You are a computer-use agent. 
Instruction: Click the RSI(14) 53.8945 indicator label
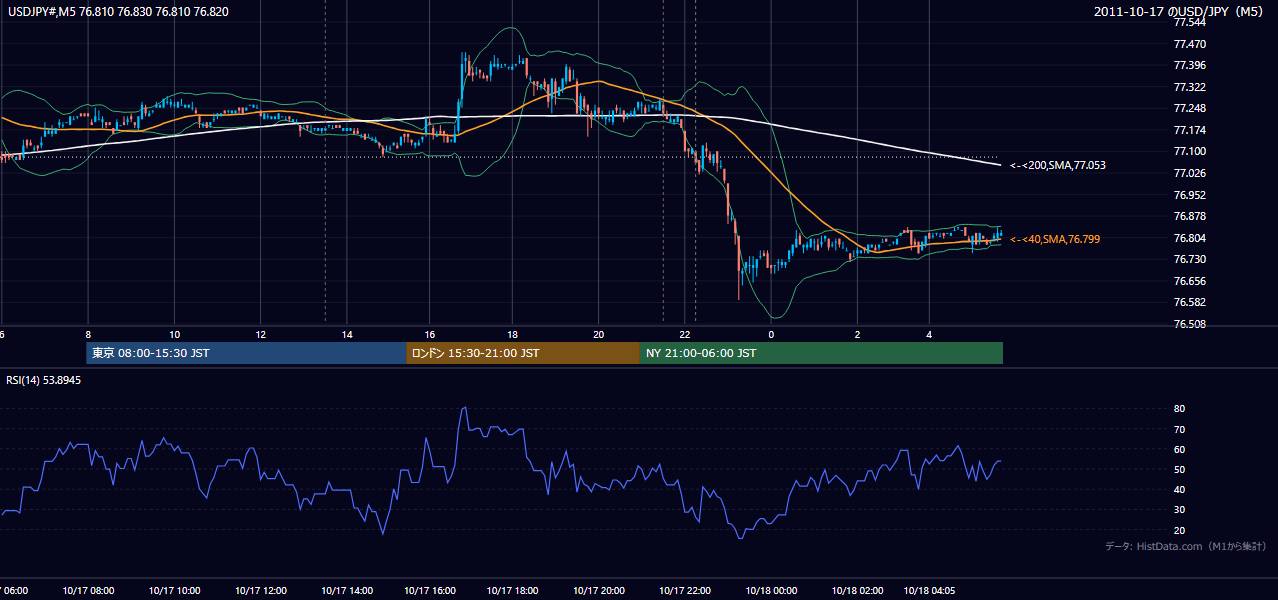click(x=44, y=380)
